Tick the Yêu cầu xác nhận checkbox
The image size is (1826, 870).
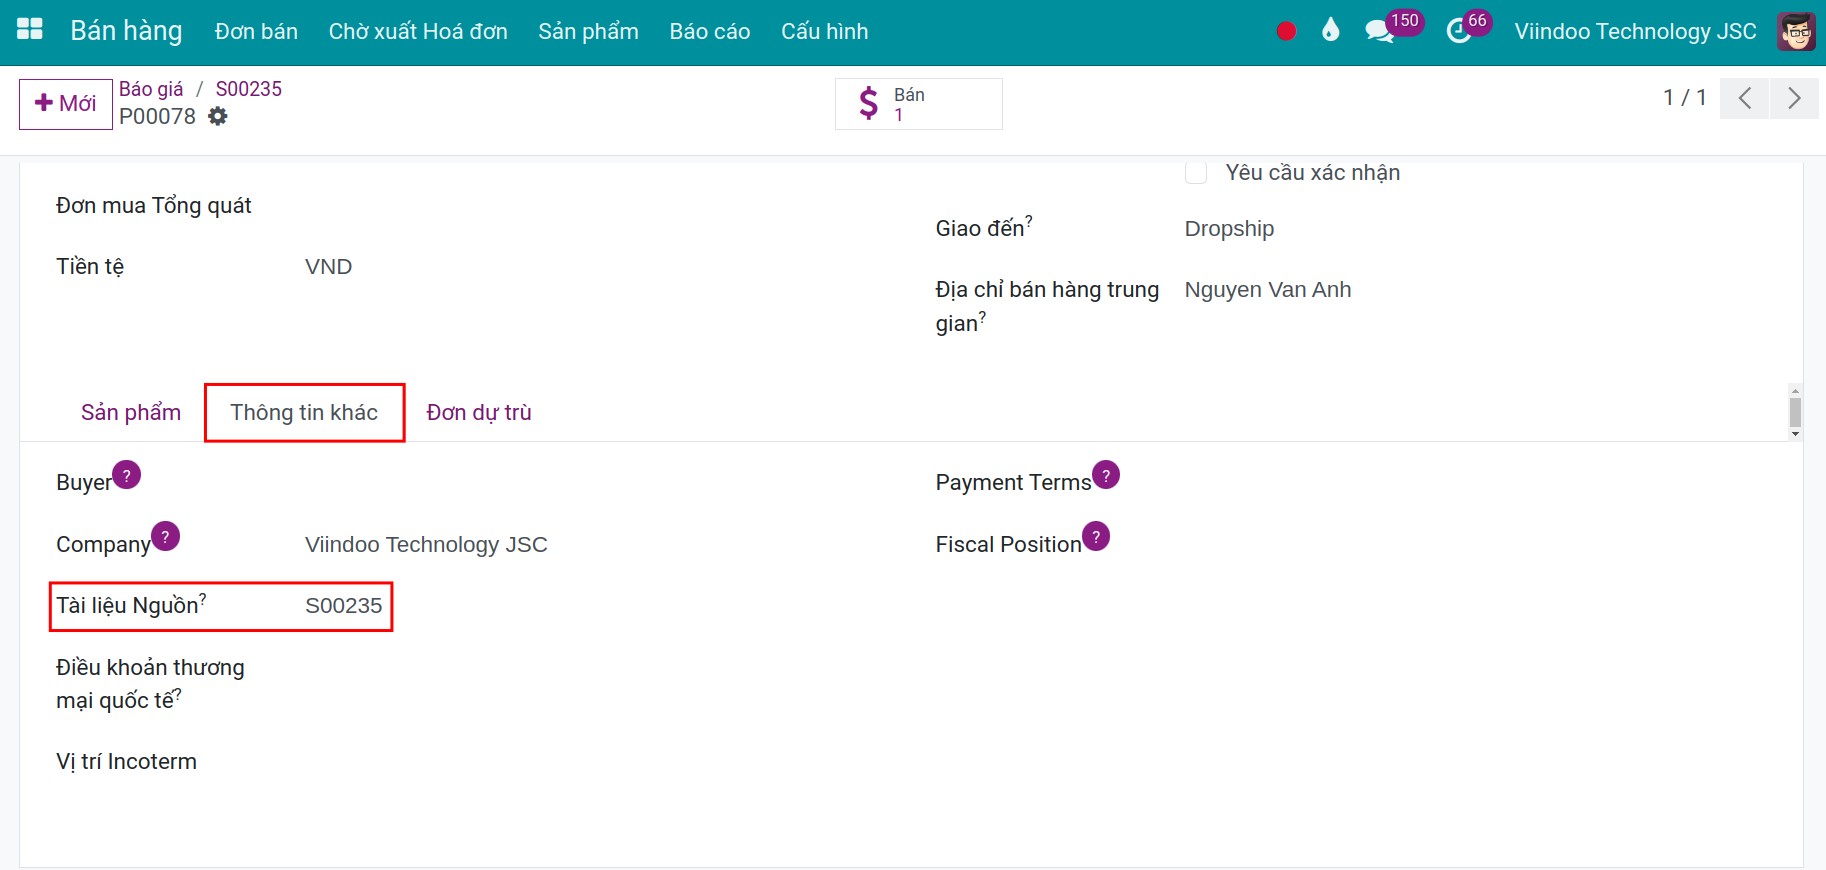click(1196, 173)
